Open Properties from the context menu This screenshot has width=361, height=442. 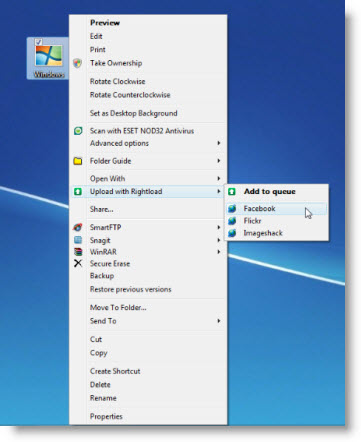point(106,417)
